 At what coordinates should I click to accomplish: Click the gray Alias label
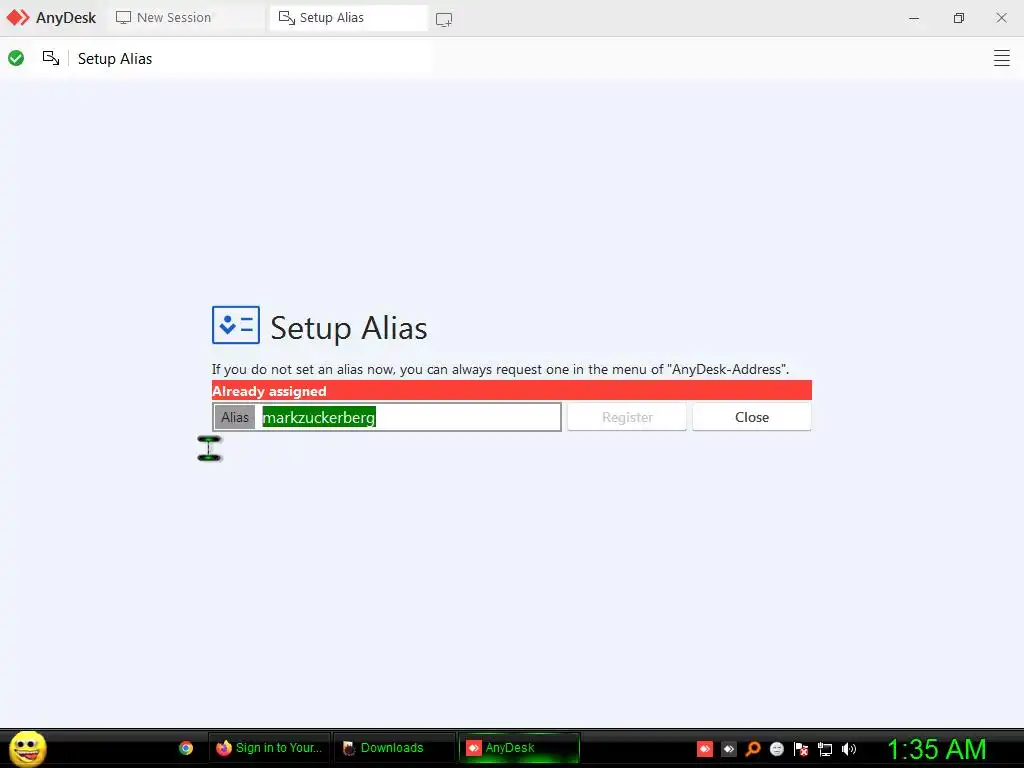[x=234, y=417]
